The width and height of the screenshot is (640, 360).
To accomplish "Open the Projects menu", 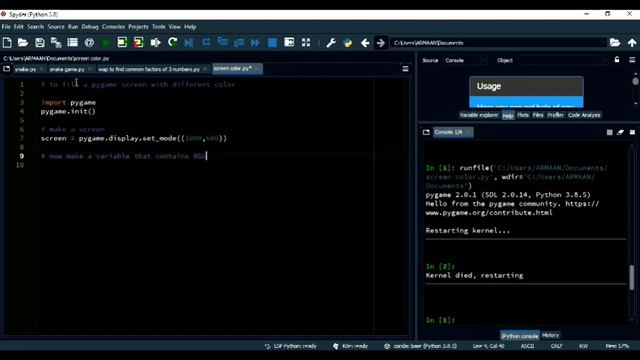I will pyautogui.click(x=138, y=27).
